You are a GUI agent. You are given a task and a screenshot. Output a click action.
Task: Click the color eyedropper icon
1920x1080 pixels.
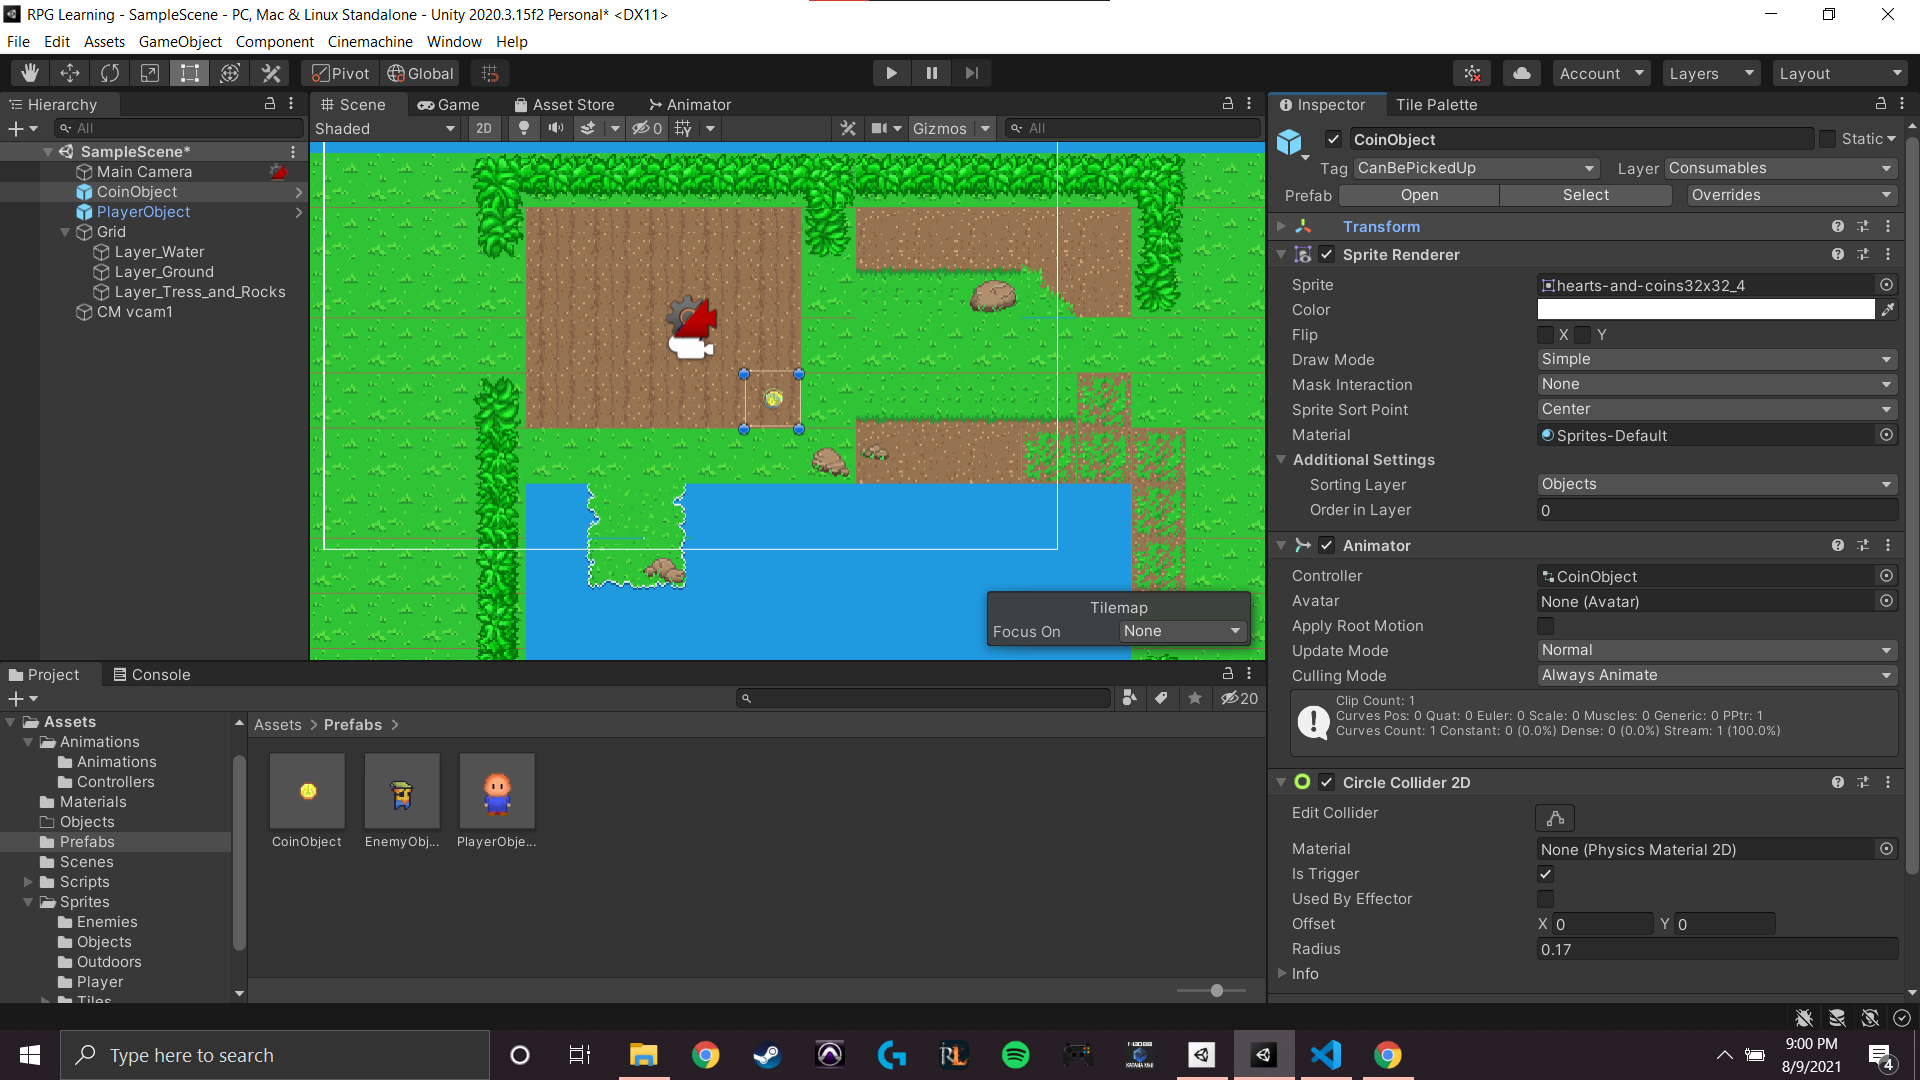(x=1887, y=310)
